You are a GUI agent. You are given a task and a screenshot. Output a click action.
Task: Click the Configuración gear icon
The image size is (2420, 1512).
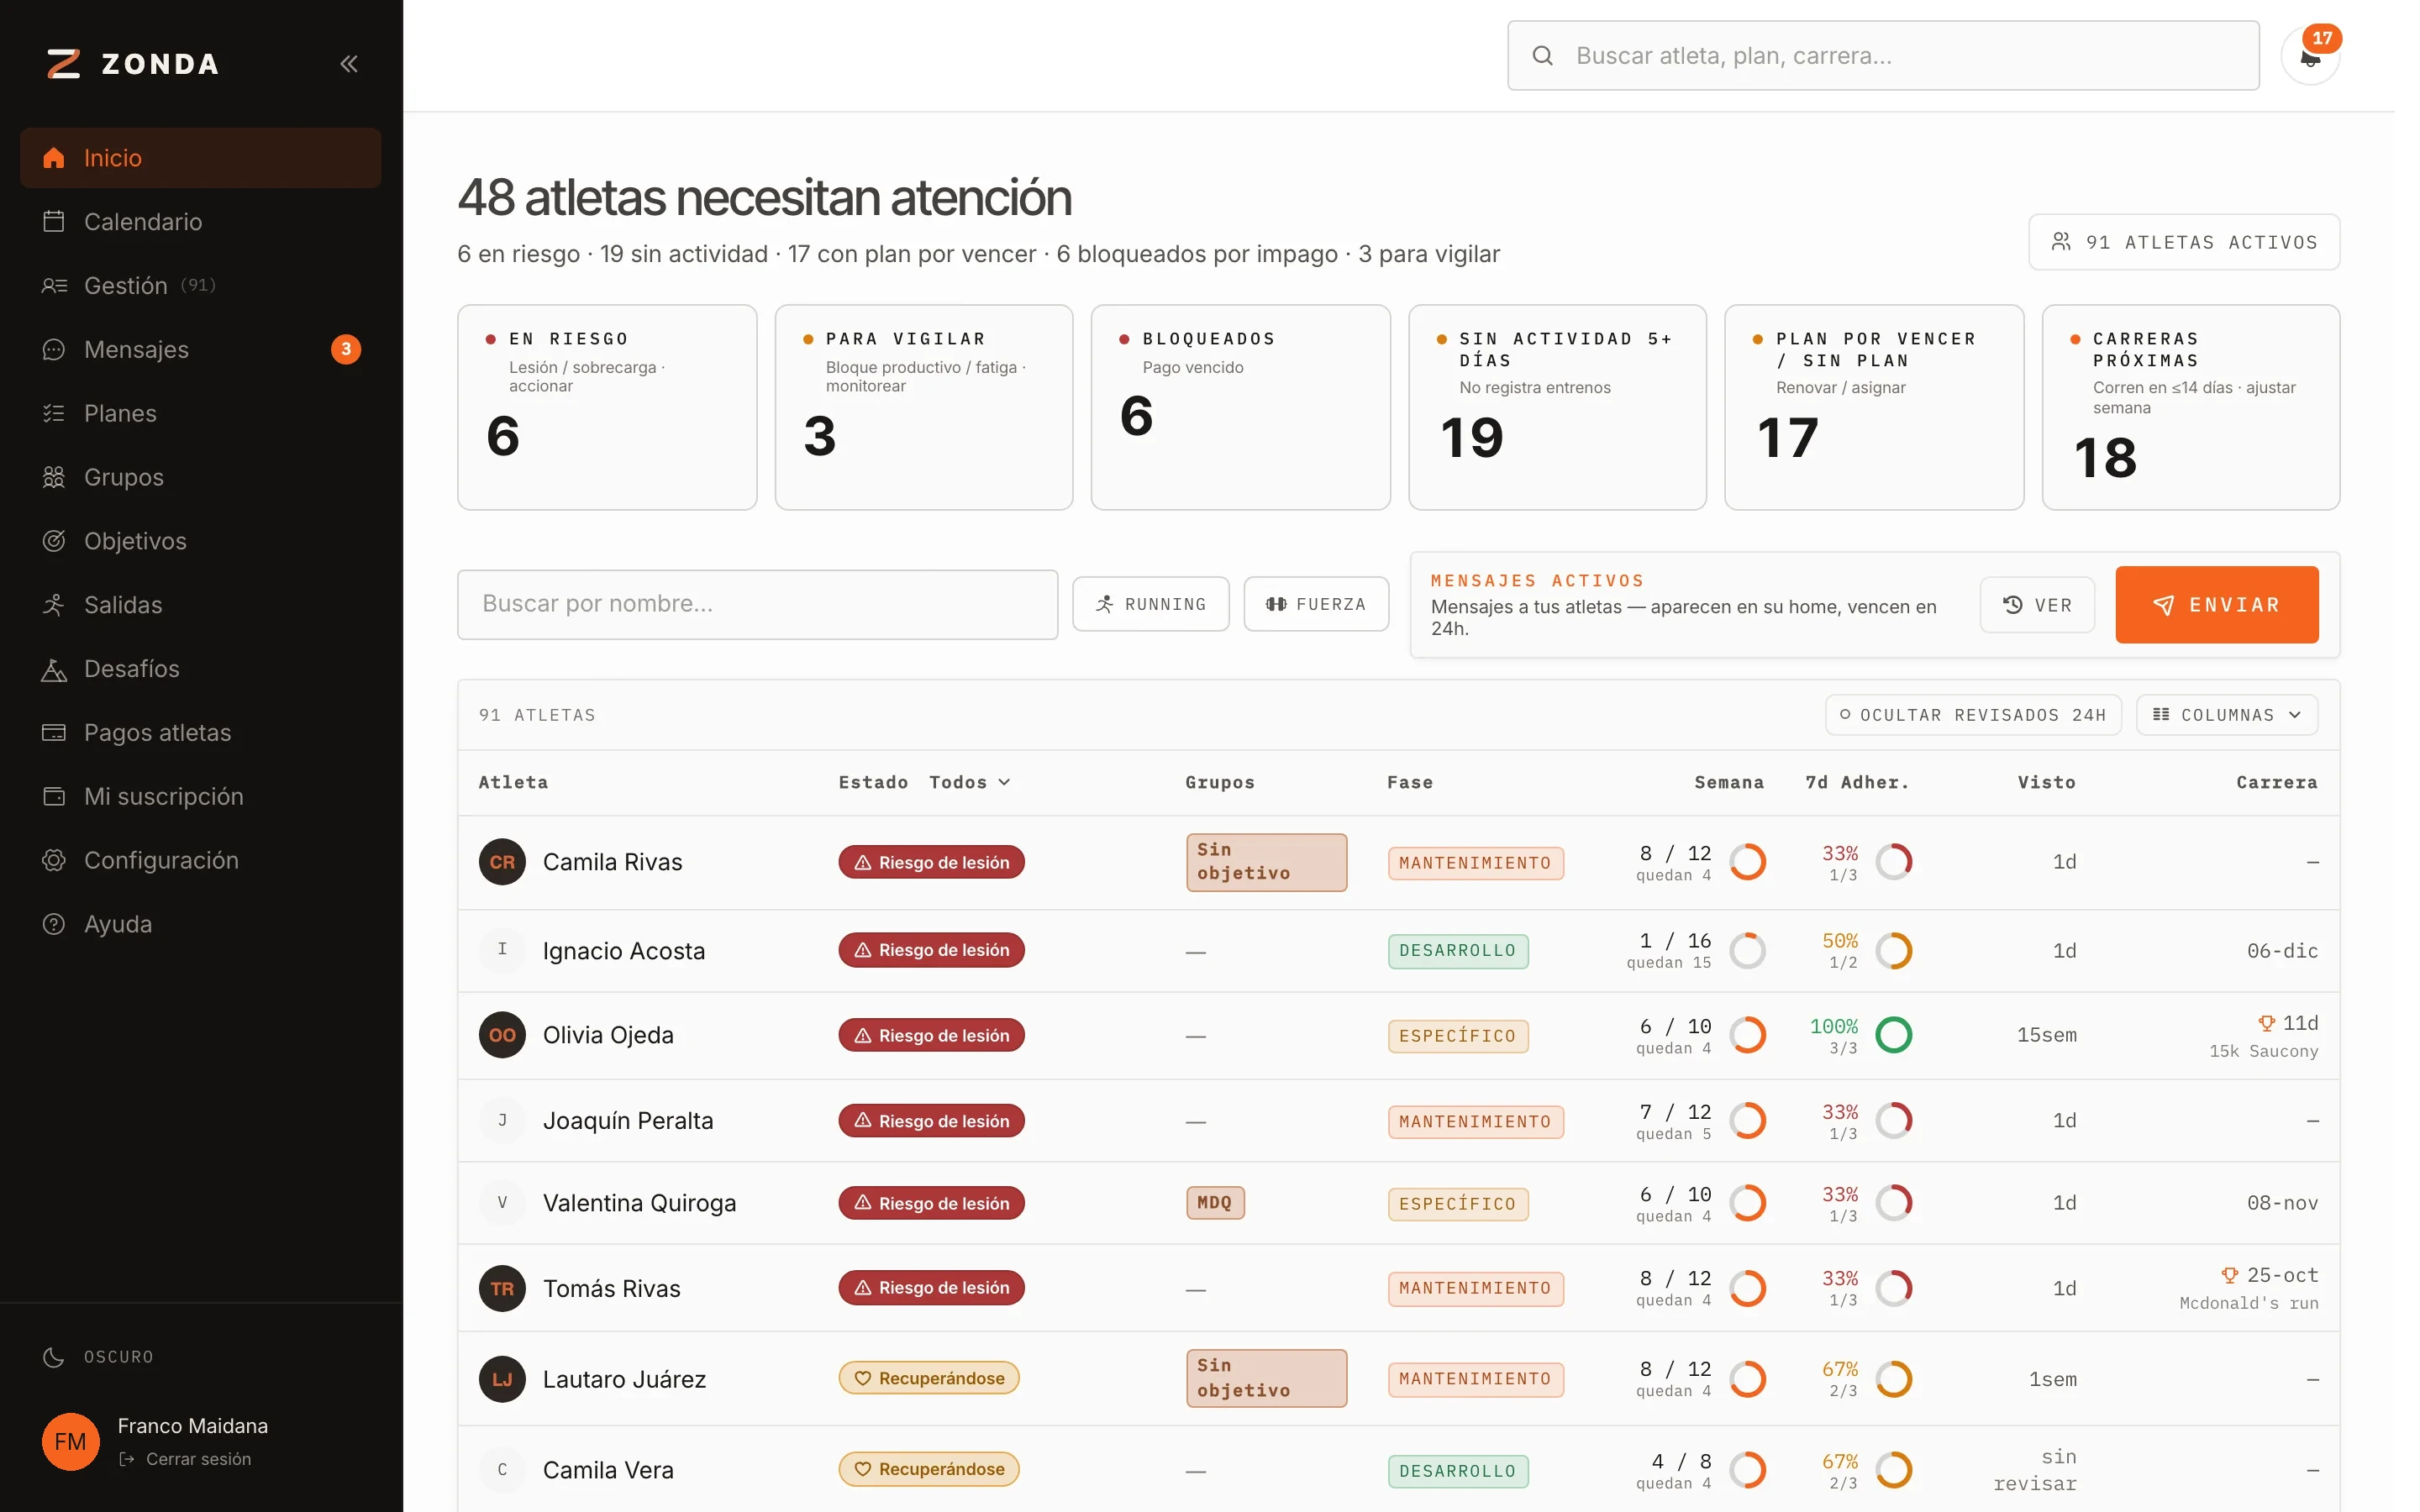[x=54, y=860]
